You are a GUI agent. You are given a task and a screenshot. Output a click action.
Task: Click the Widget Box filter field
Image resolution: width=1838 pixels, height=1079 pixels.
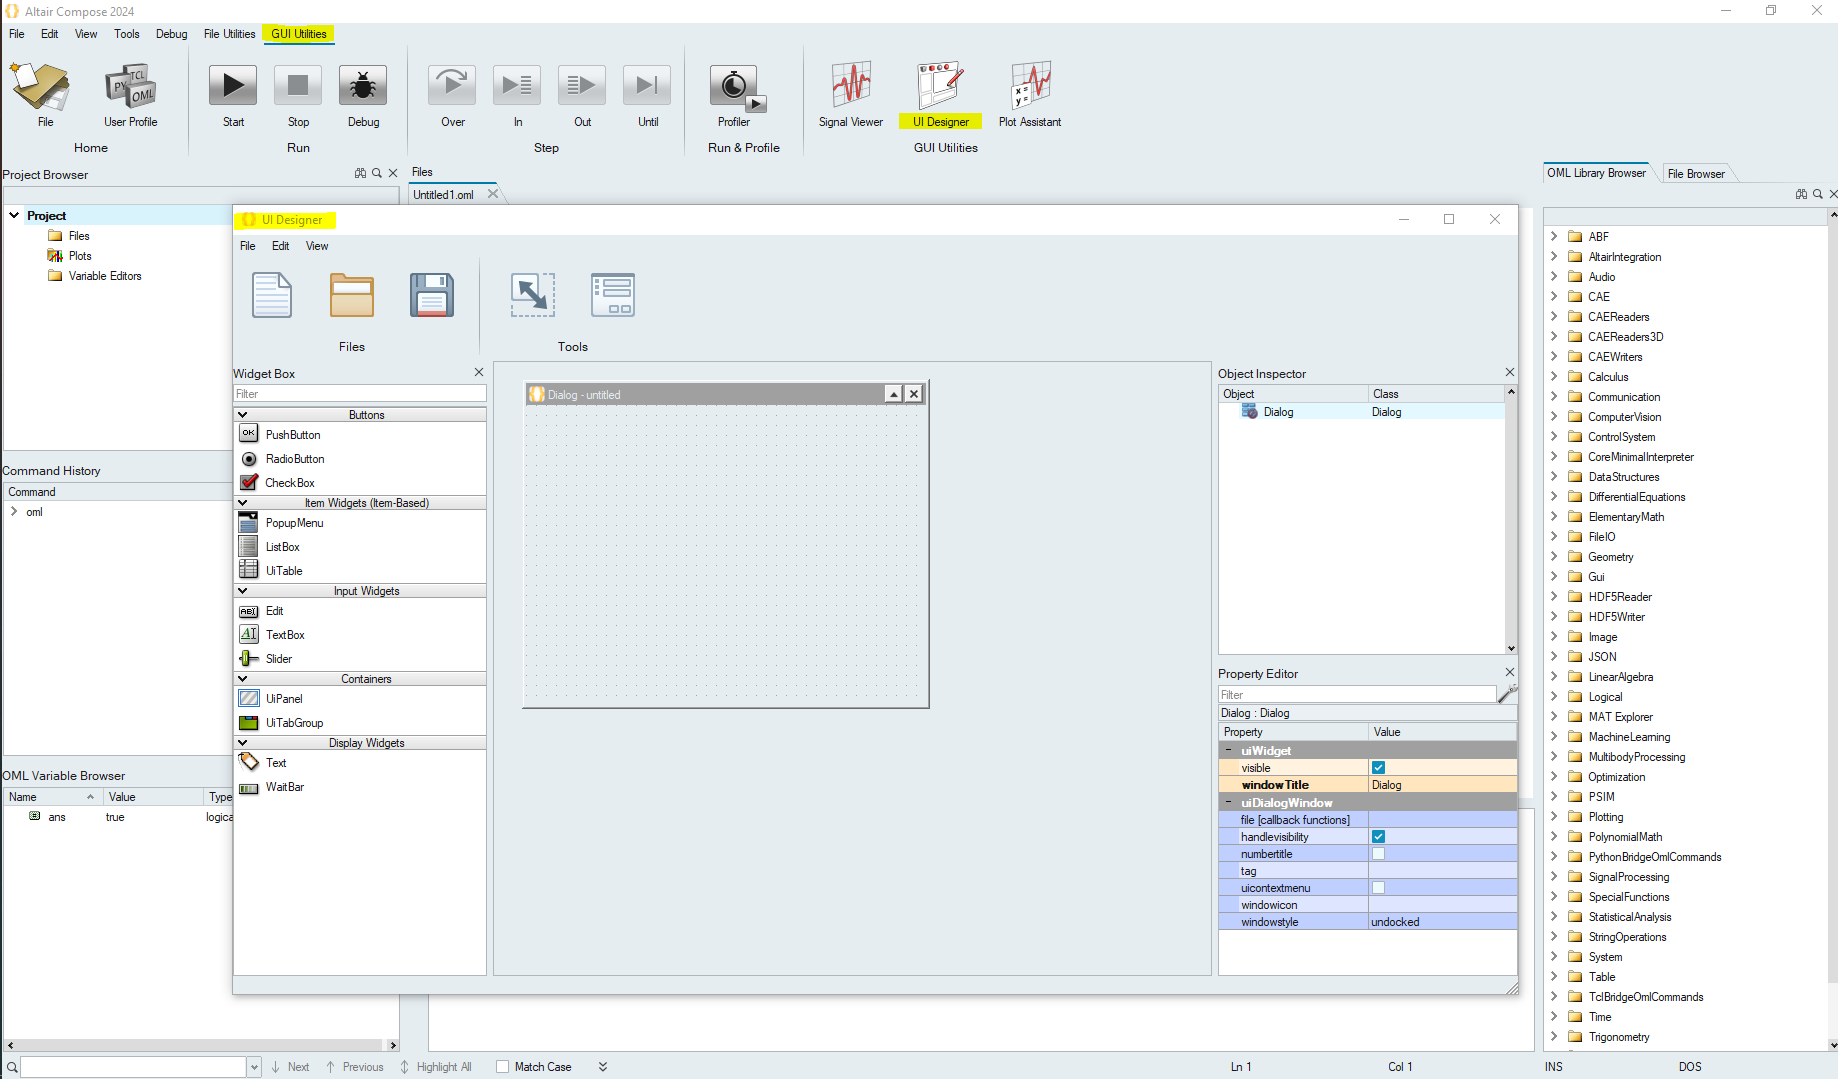(360, 394)
